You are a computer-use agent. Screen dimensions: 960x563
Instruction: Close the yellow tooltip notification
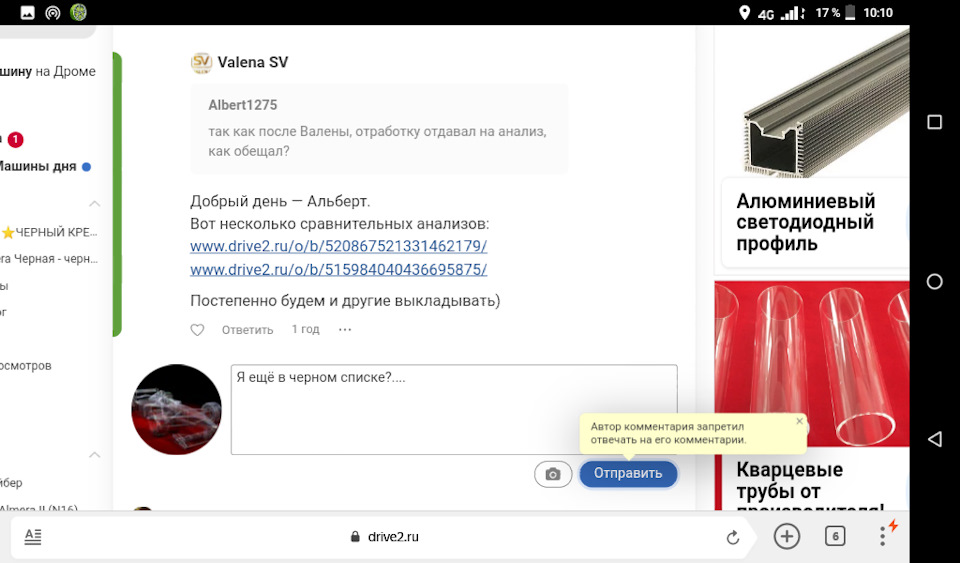tap(799, 421)
